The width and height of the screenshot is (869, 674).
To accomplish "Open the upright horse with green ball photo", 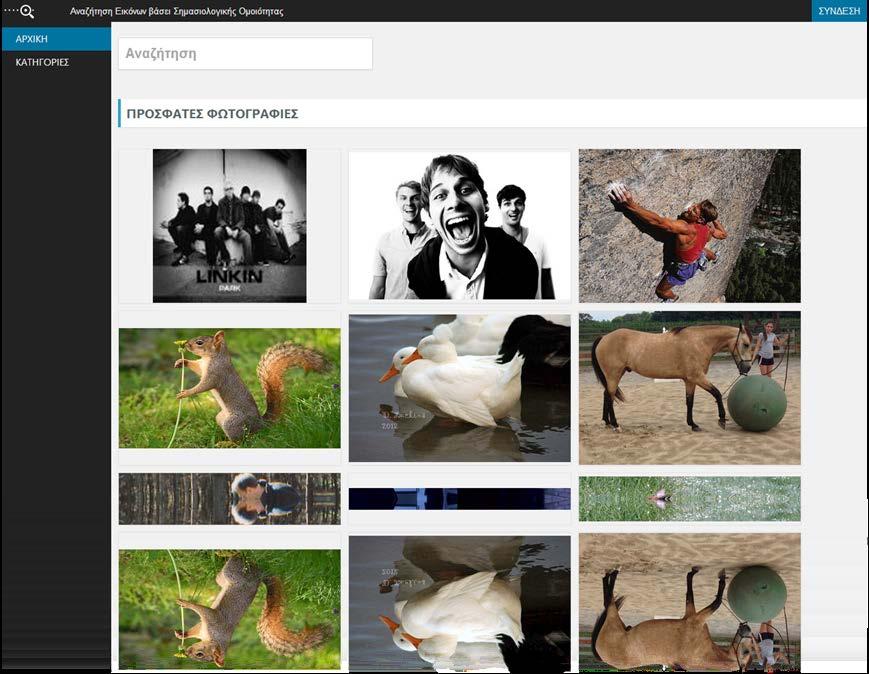I will (689, 388).
